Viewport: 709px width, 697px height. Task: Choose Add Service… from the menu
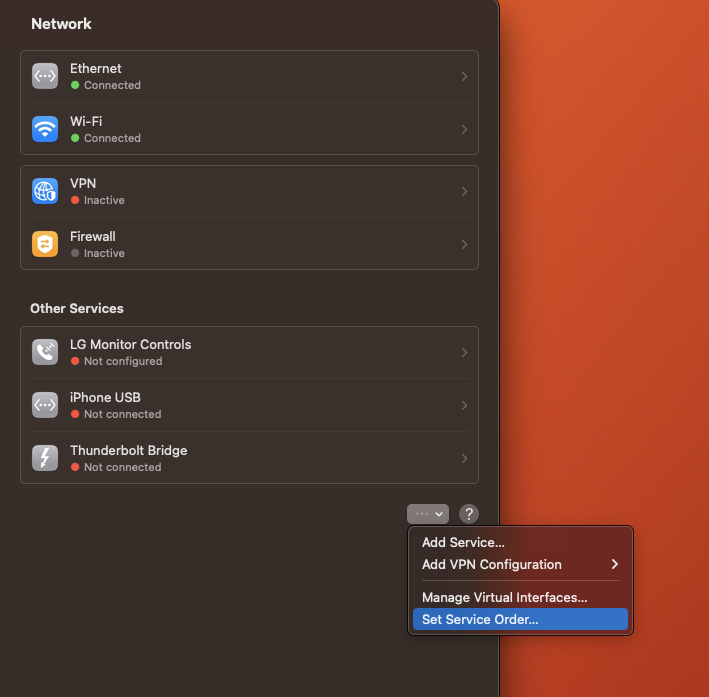(x=520, y=542)
